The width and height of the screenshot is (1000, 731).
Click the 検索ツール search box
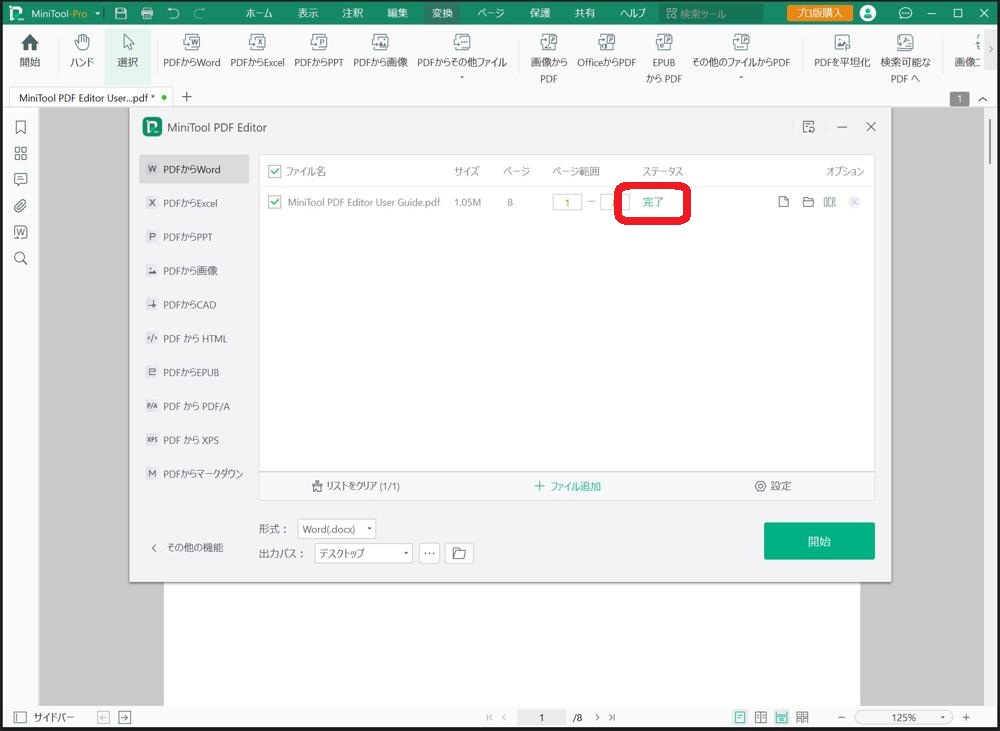[712, 13]
